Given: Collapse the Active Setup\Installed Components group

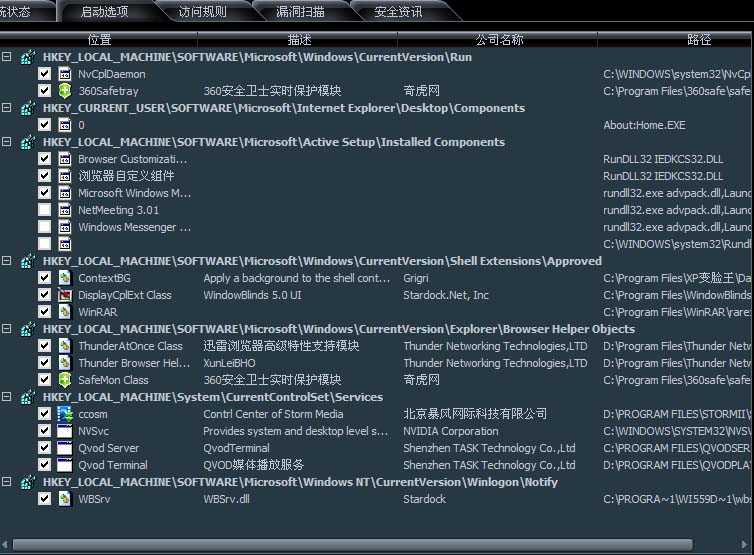Looking at the screenshot, I should point(7,142).
